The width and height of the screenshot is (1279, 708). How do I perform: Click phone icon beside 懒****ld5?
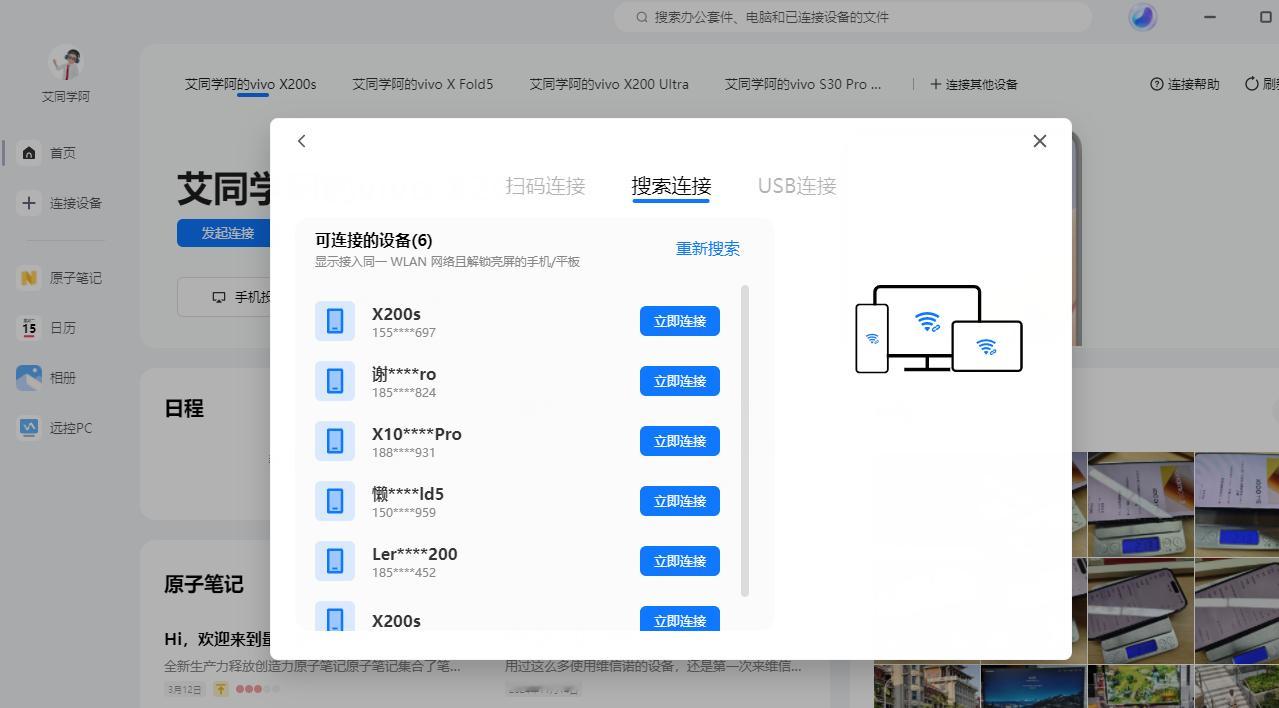click(335, 501)
